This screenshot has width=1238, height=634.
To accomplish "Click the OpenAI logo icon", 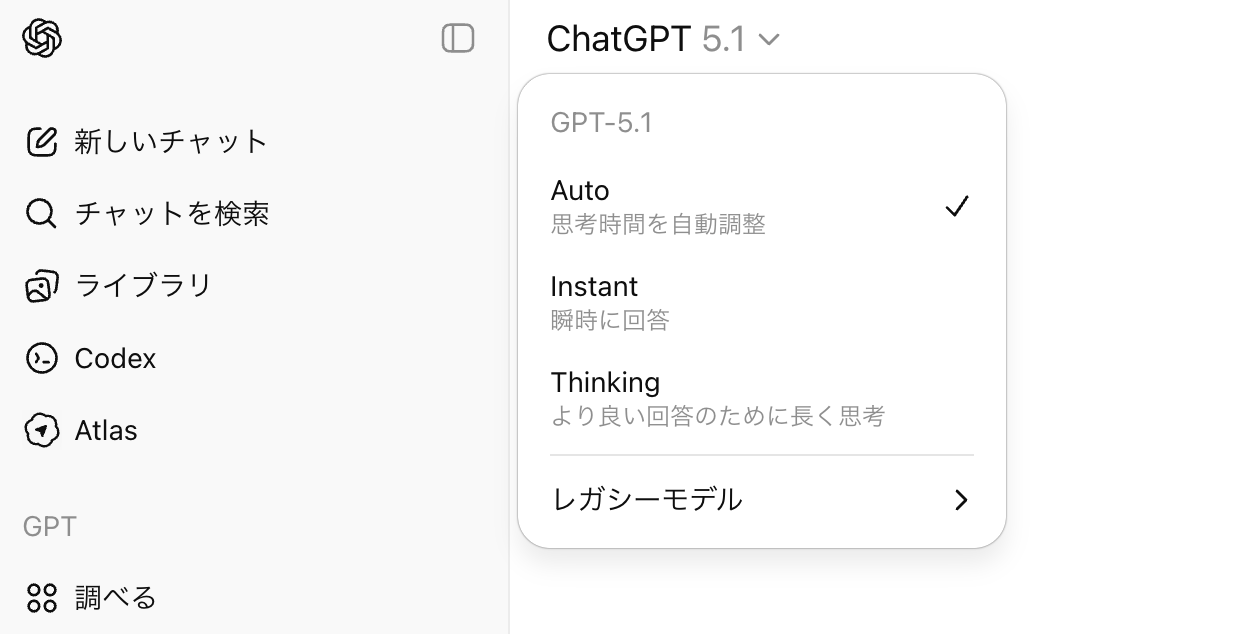I will click(40, 37).
